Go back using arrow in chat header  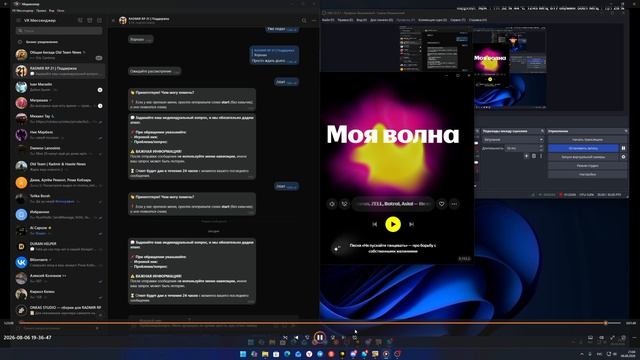pos(113,20)
